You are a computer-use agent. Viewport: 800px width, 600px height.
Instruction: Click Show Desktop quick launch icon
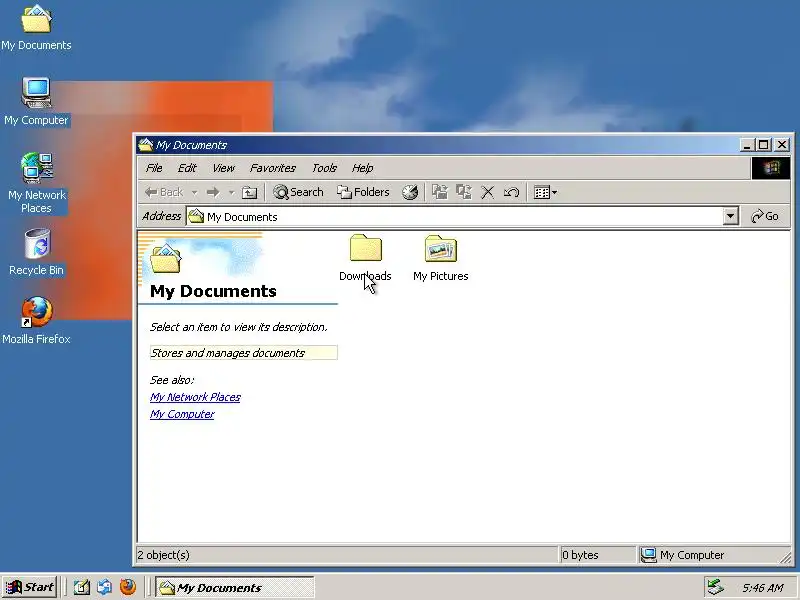tap(82, 587)
